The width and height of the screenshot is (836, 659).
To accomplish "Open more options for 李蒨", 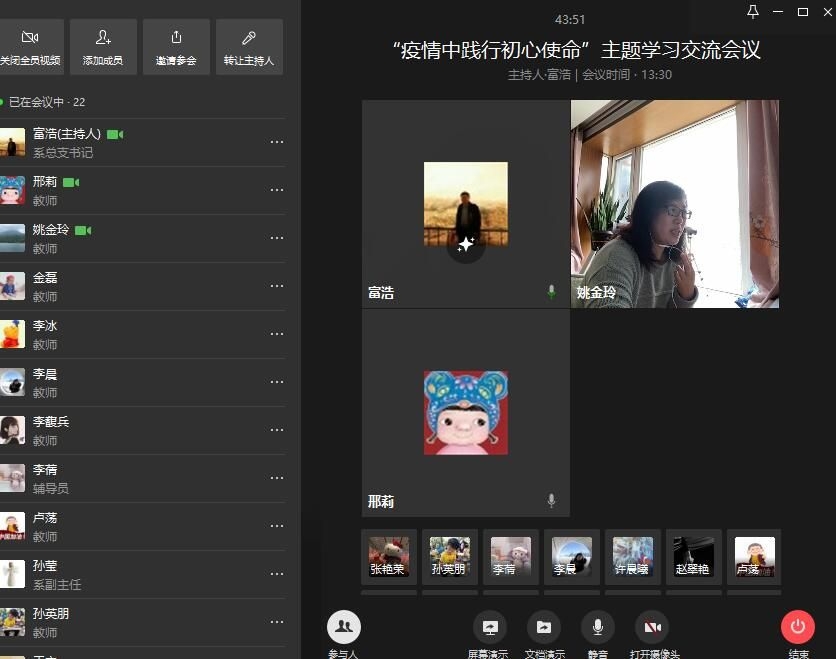I will (x=277, y=478).
